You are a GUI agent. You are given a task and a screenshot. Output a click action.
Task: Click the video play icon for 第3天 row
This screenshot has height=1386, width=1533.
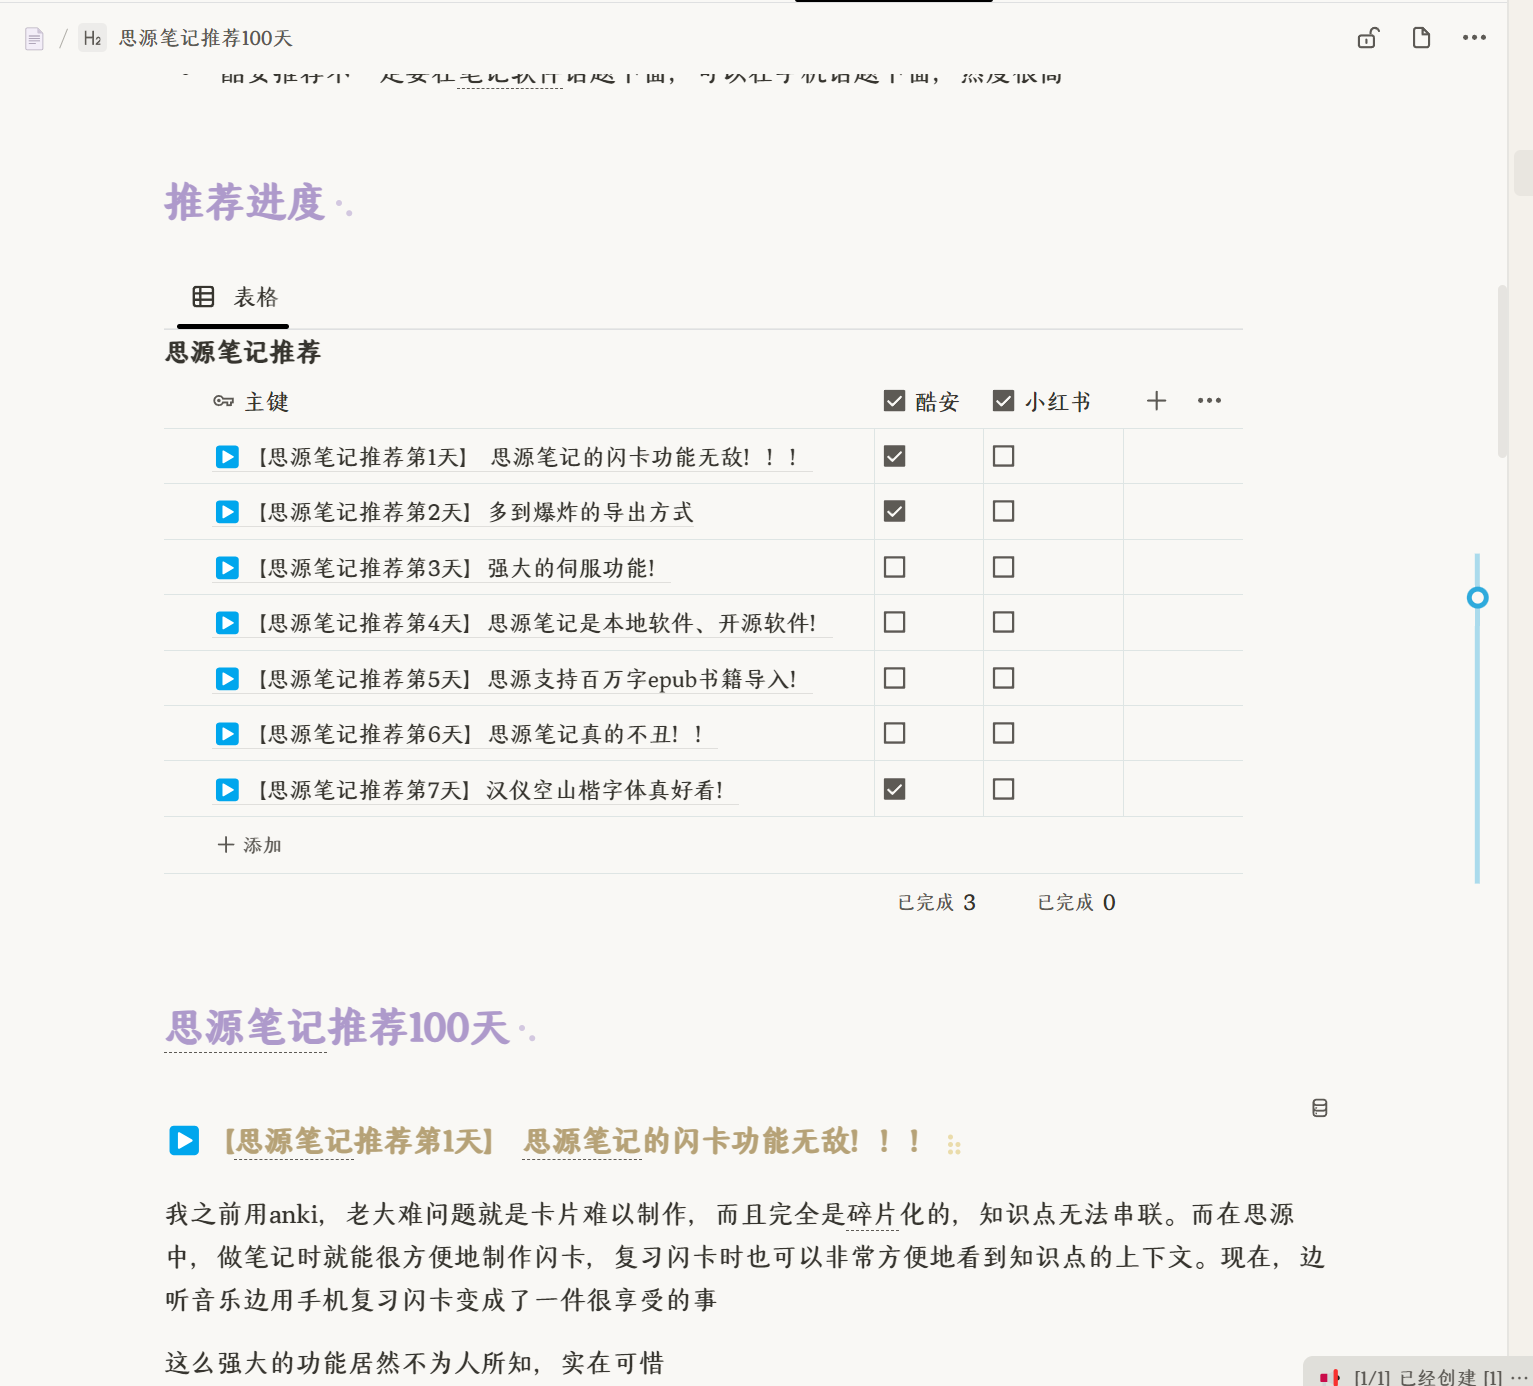click(x=227, y=567)
